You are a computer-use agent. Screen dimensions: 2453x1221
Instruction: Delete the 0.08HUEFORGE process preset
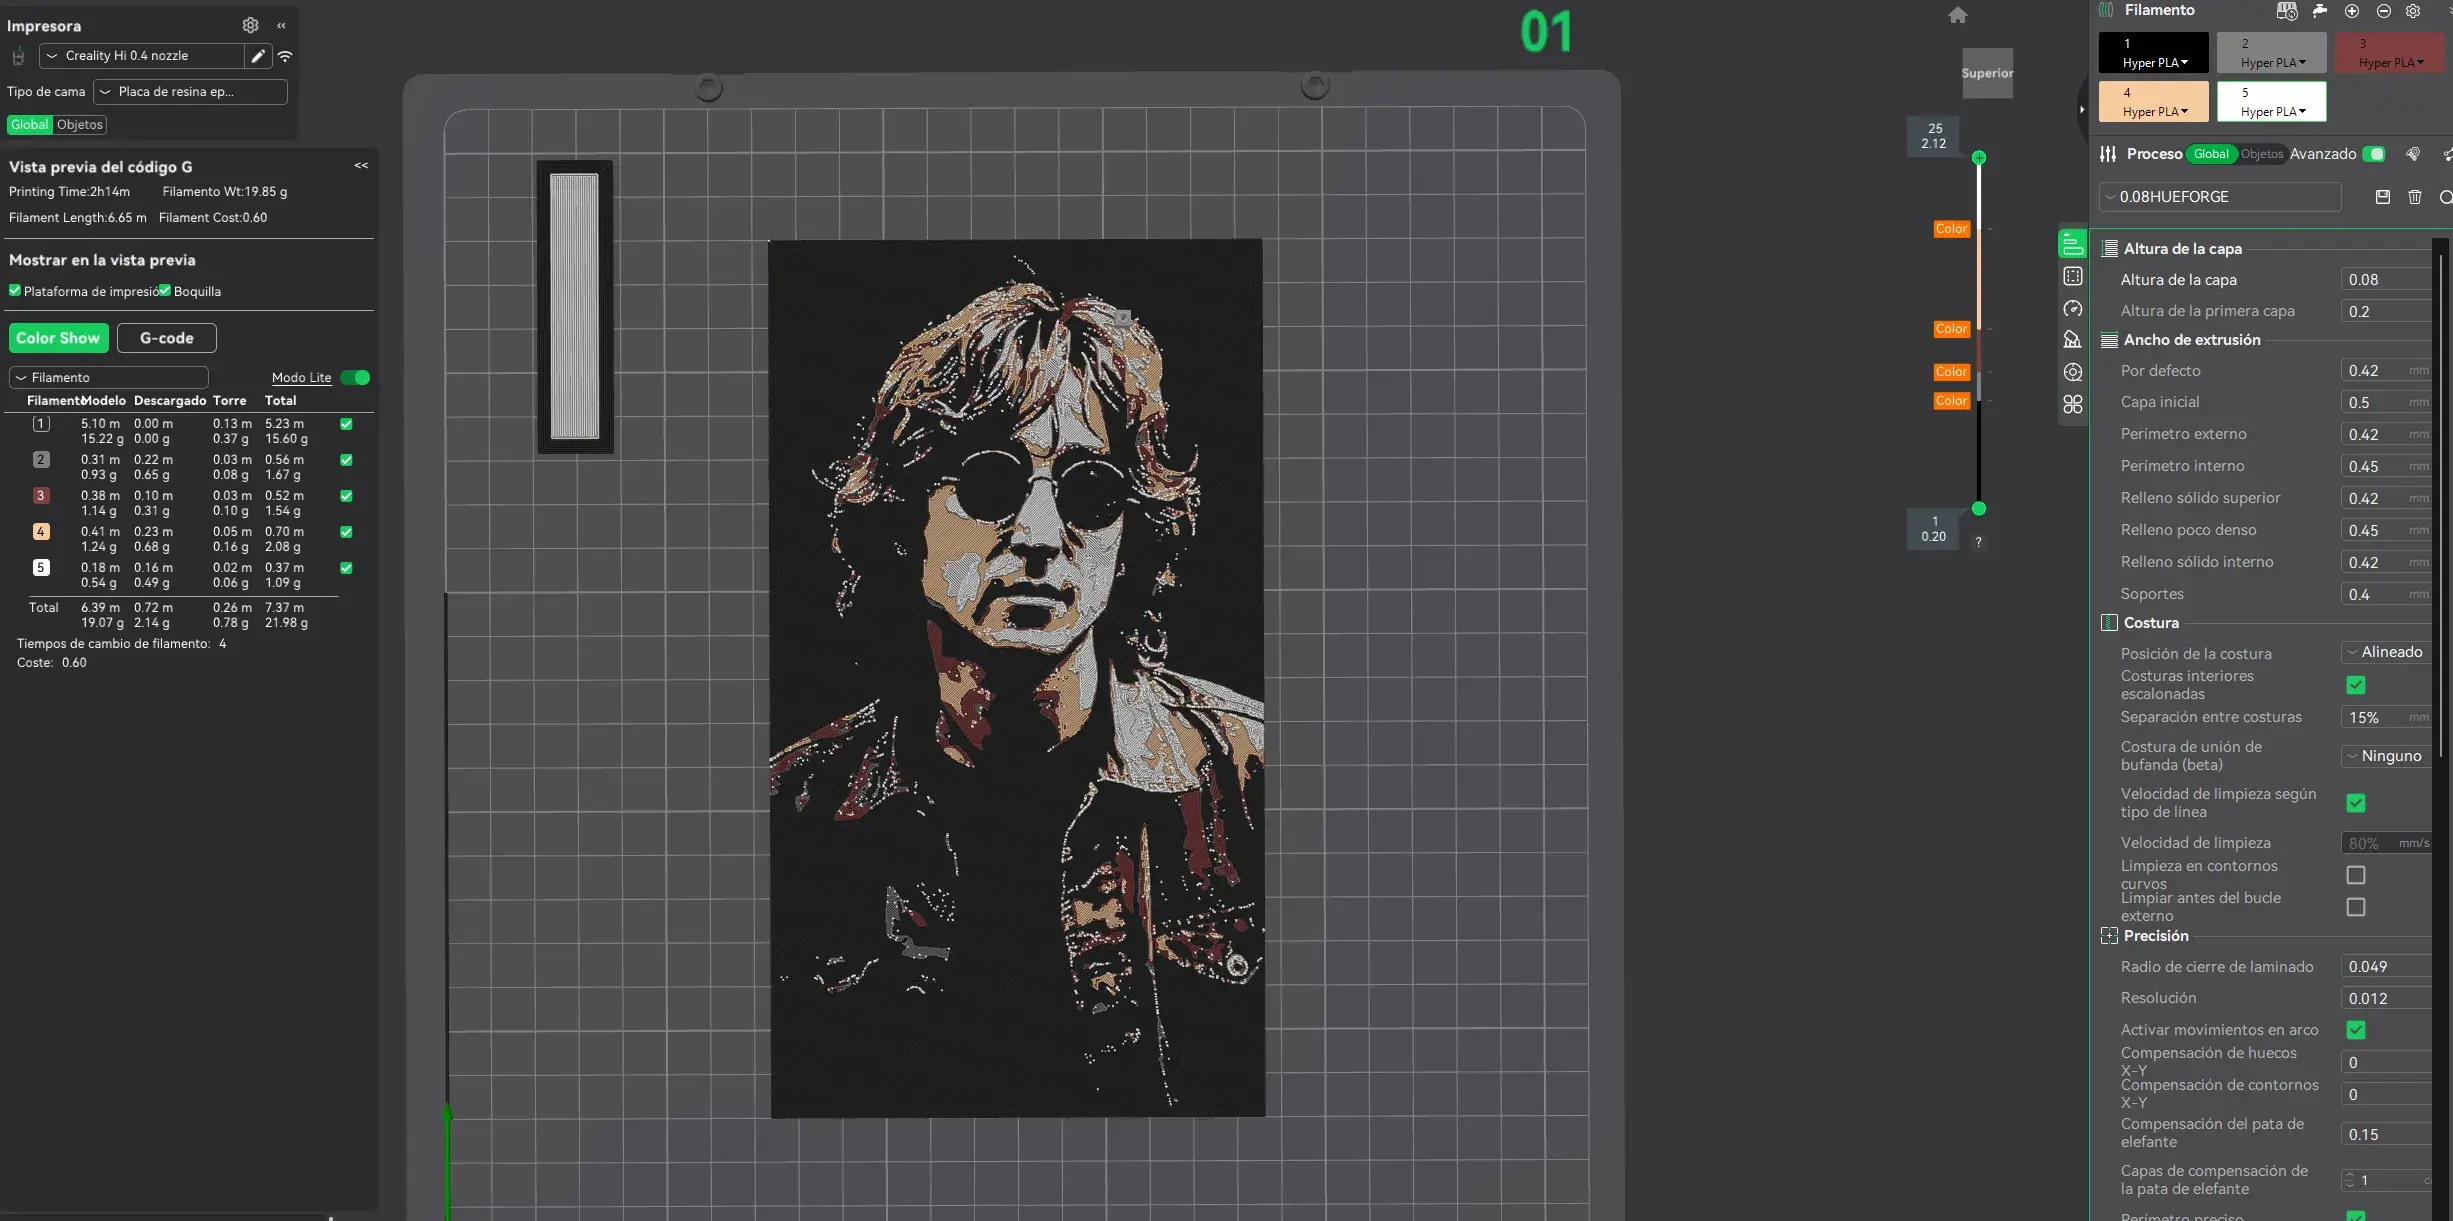[2415, 197]
